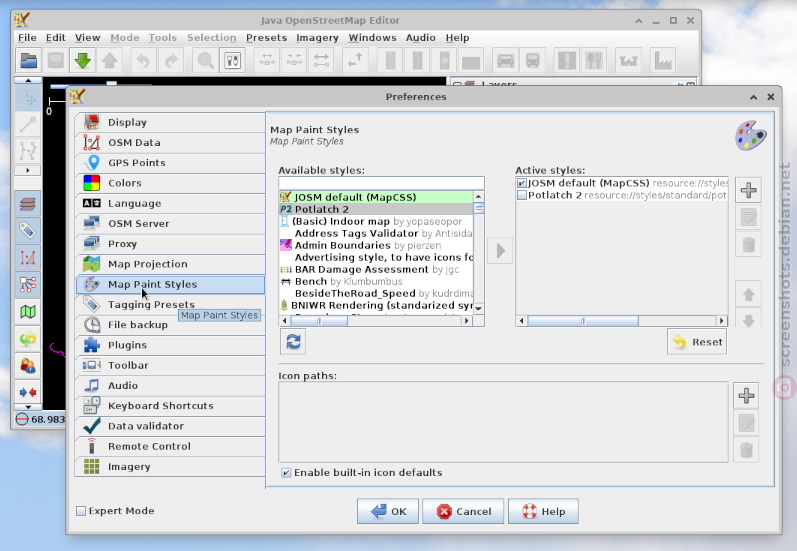Screen dimensions: 797x551
Task: Click the authors people icon in left sidebar
Action: pos(27,365)
